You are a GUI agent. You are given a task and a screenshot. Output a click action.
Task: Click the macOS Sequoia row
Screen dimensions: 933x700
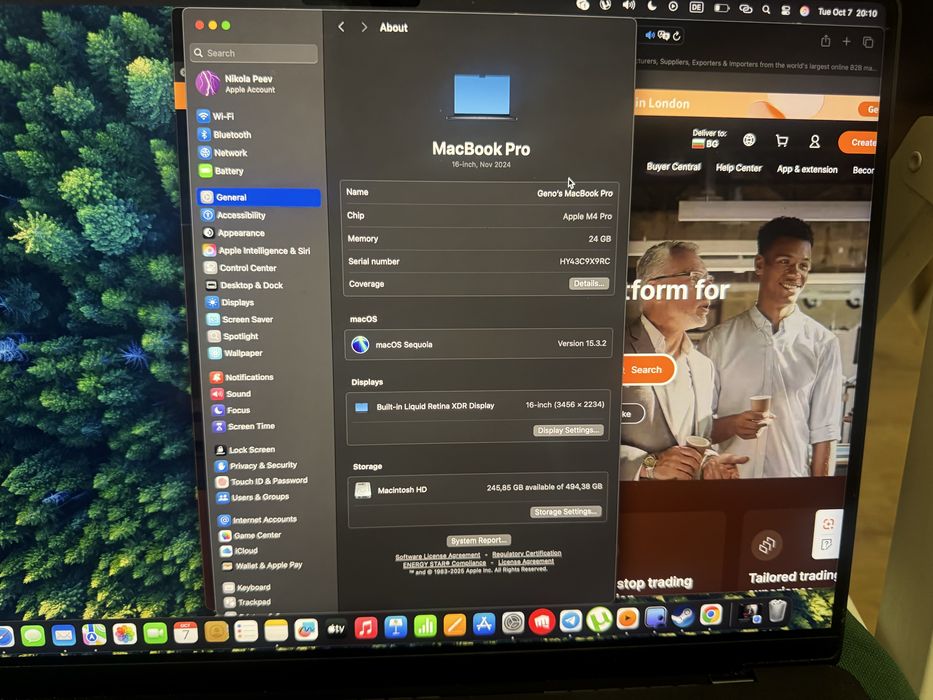click(x=478, y=344)
